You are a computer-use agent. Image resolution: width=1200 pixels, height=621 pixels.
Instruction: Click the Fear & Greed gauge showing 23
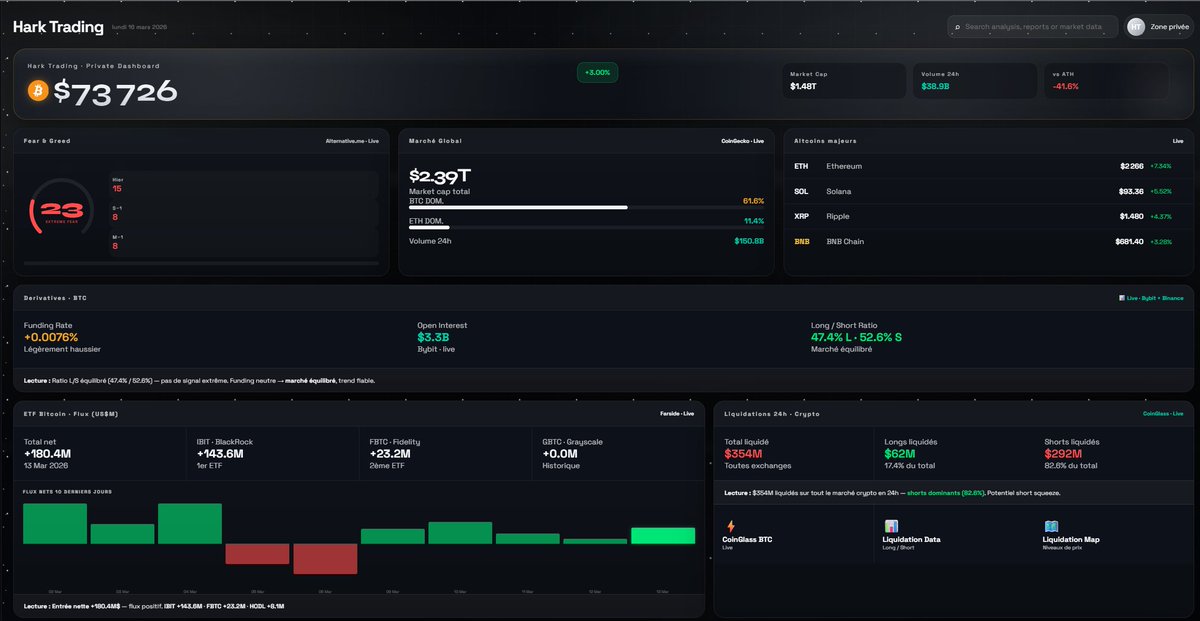coord(60,211)
